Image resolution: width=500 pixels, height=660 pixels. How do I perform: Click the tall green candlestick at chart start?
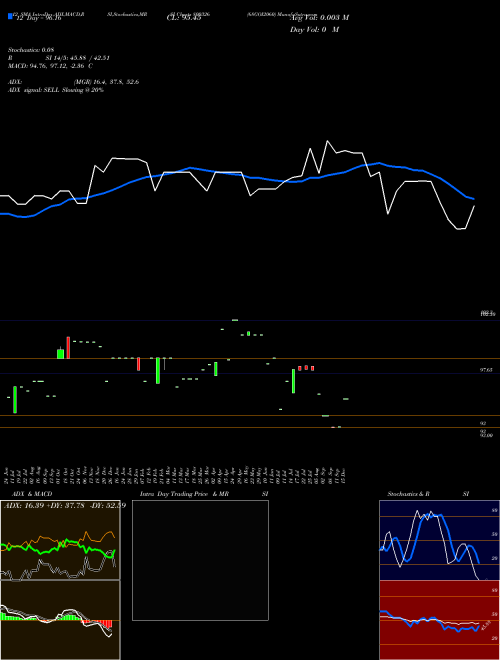(x=15, y=399)
